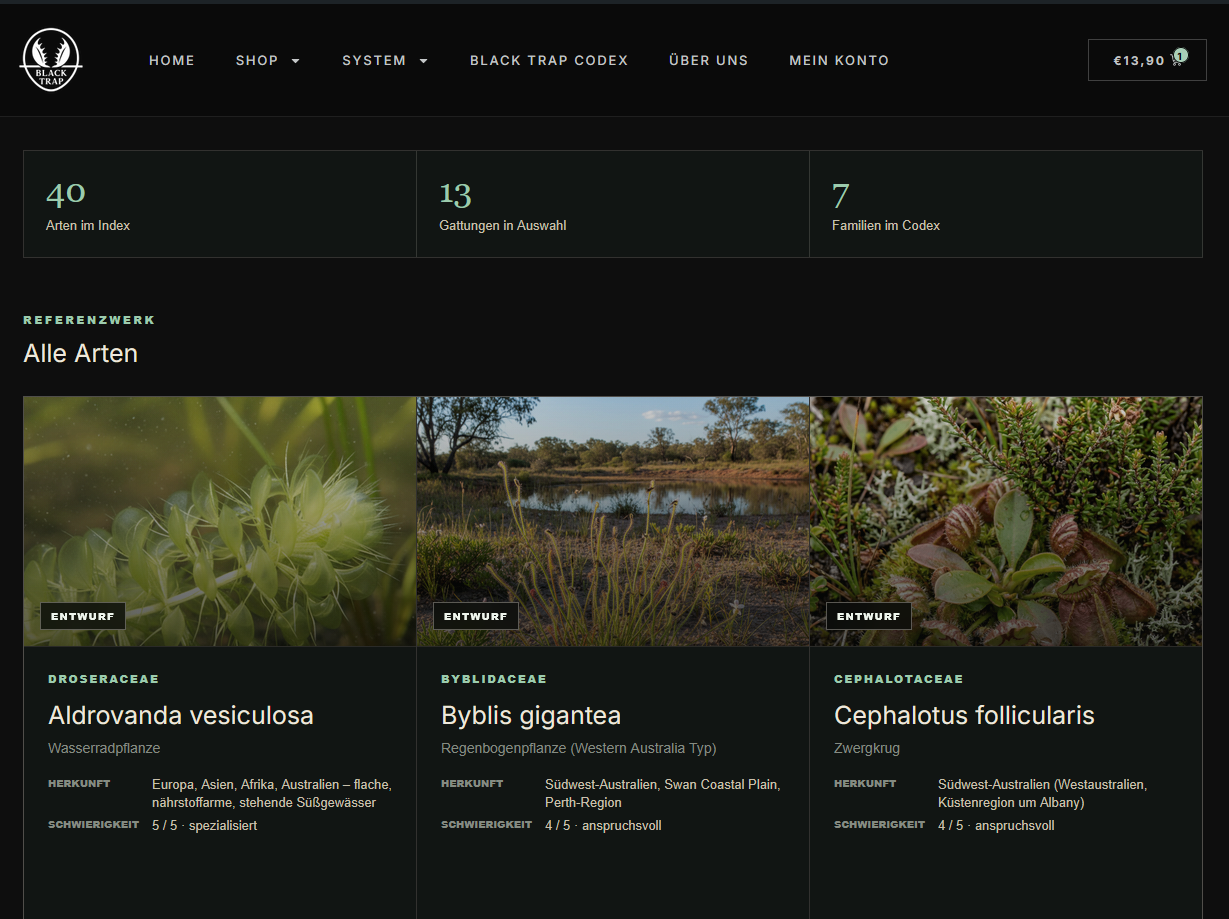Viewport: 1229px width, 919px height.
Task: Click the €13,90 cart total
Action: pos(1139,61)
